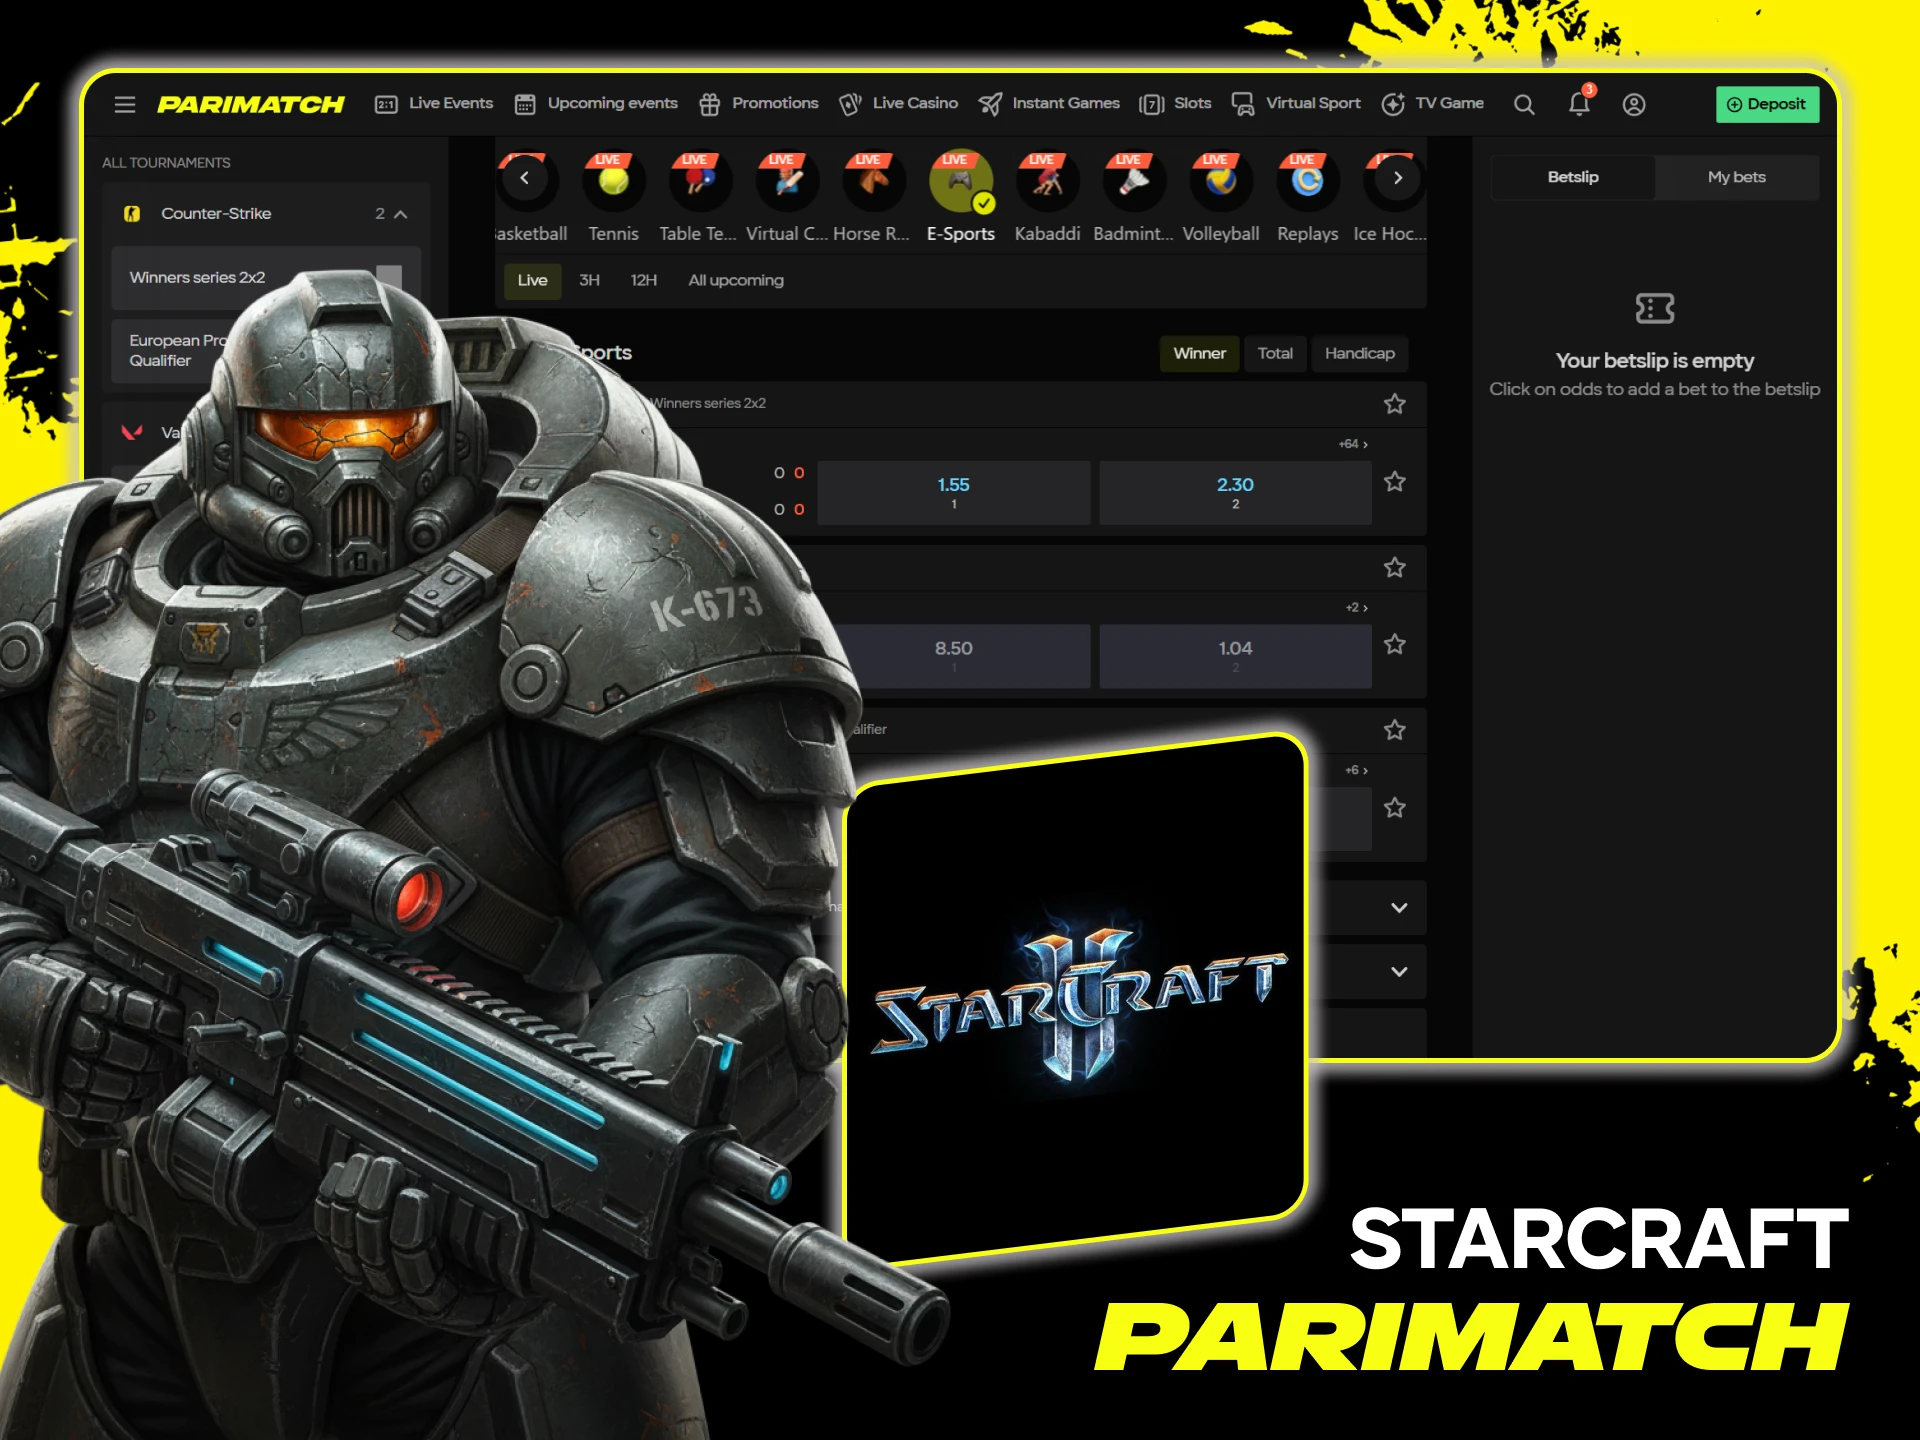Open the search function

[x=1524, y=104]
